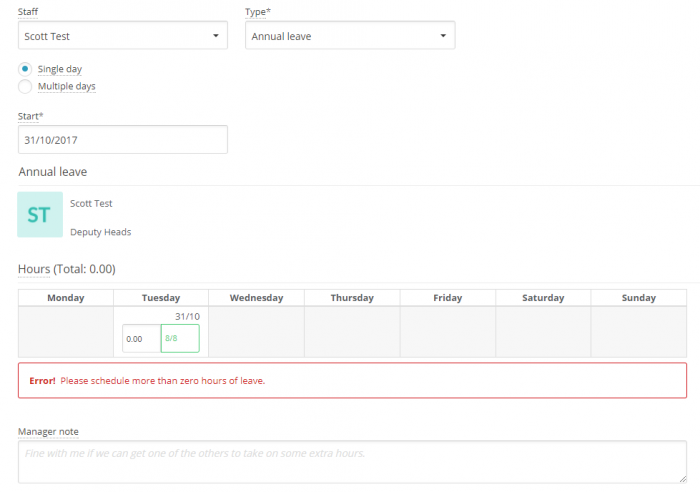
Task: Click the Hours total heading label
Action: (x=67, y=269)
